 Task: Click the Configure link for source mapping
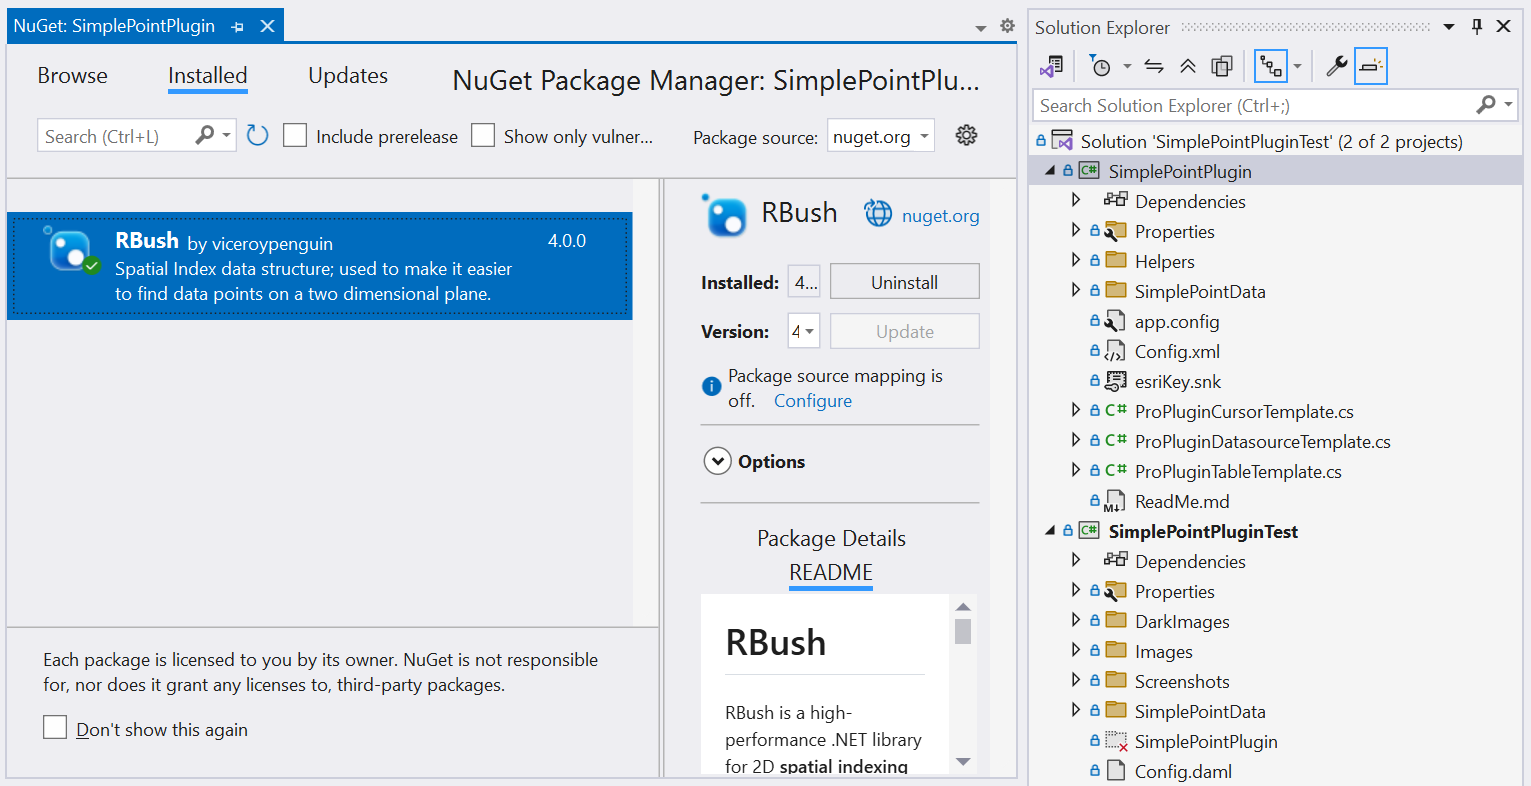tap(813, 401)
